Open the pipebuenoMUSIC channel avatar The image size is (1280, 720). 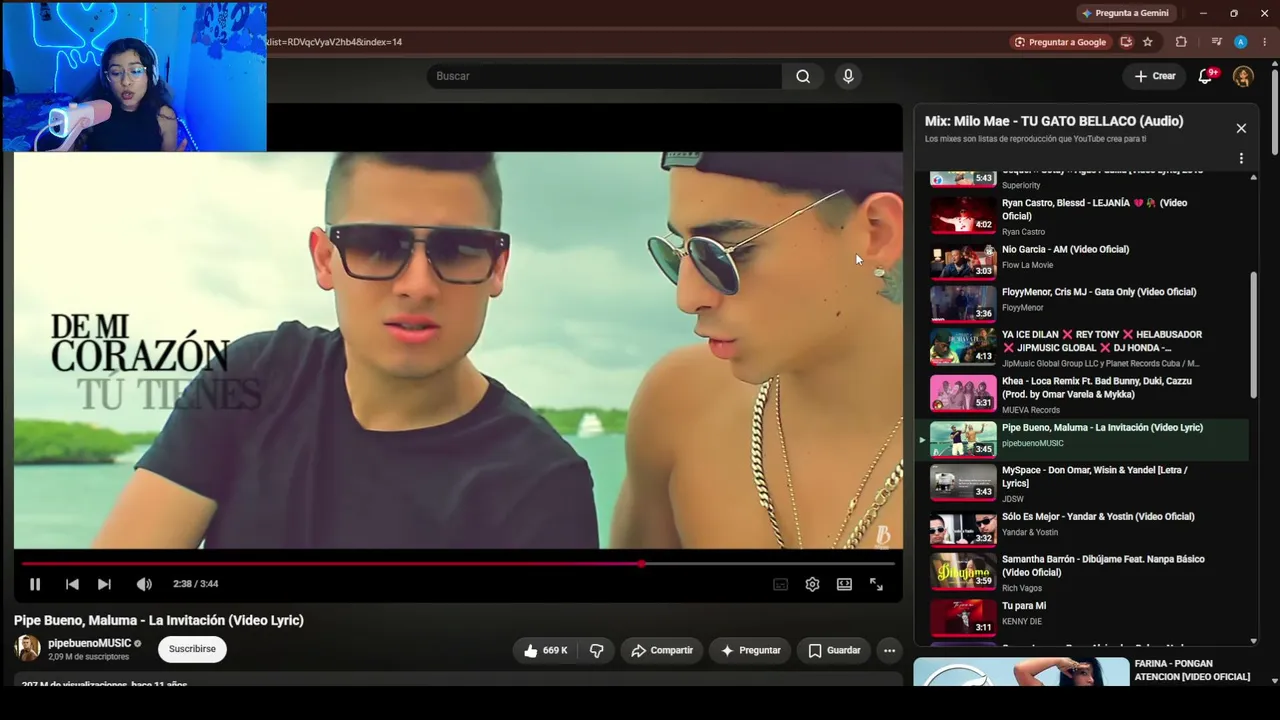tap(27, 648)
